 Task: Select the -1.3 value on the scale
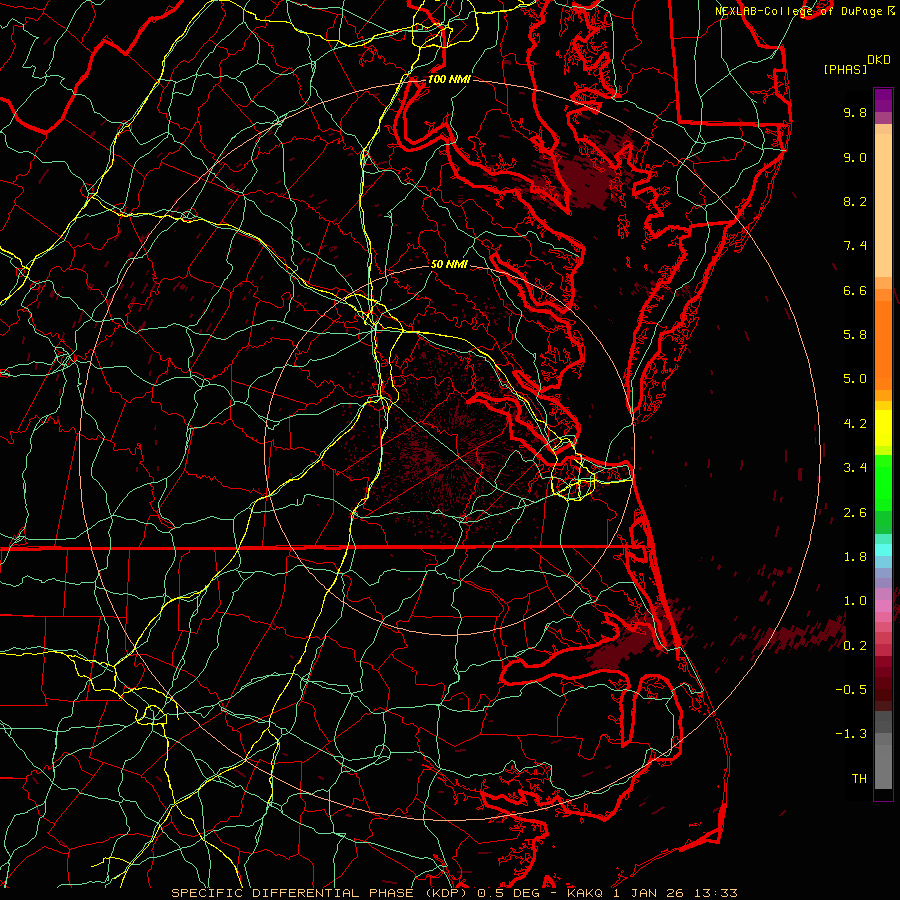coord(851,734)
